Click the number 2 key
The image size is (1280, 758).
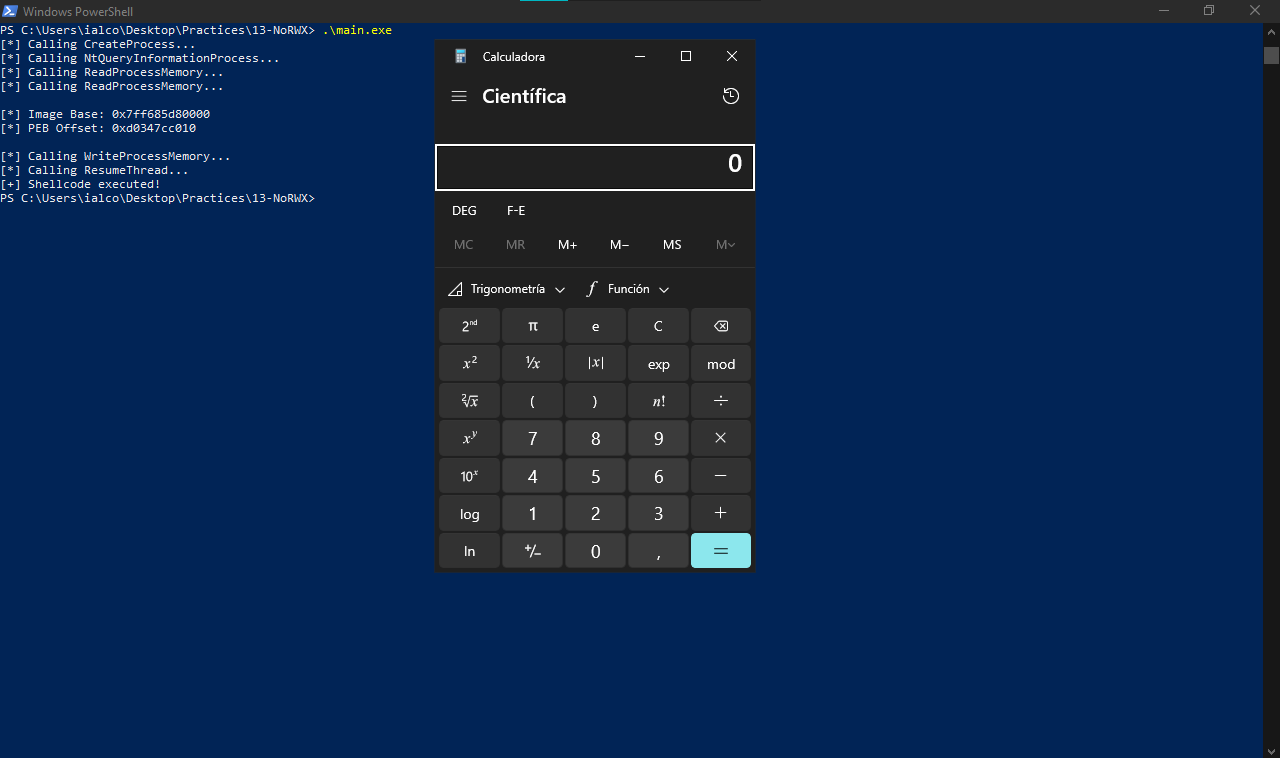595,513
